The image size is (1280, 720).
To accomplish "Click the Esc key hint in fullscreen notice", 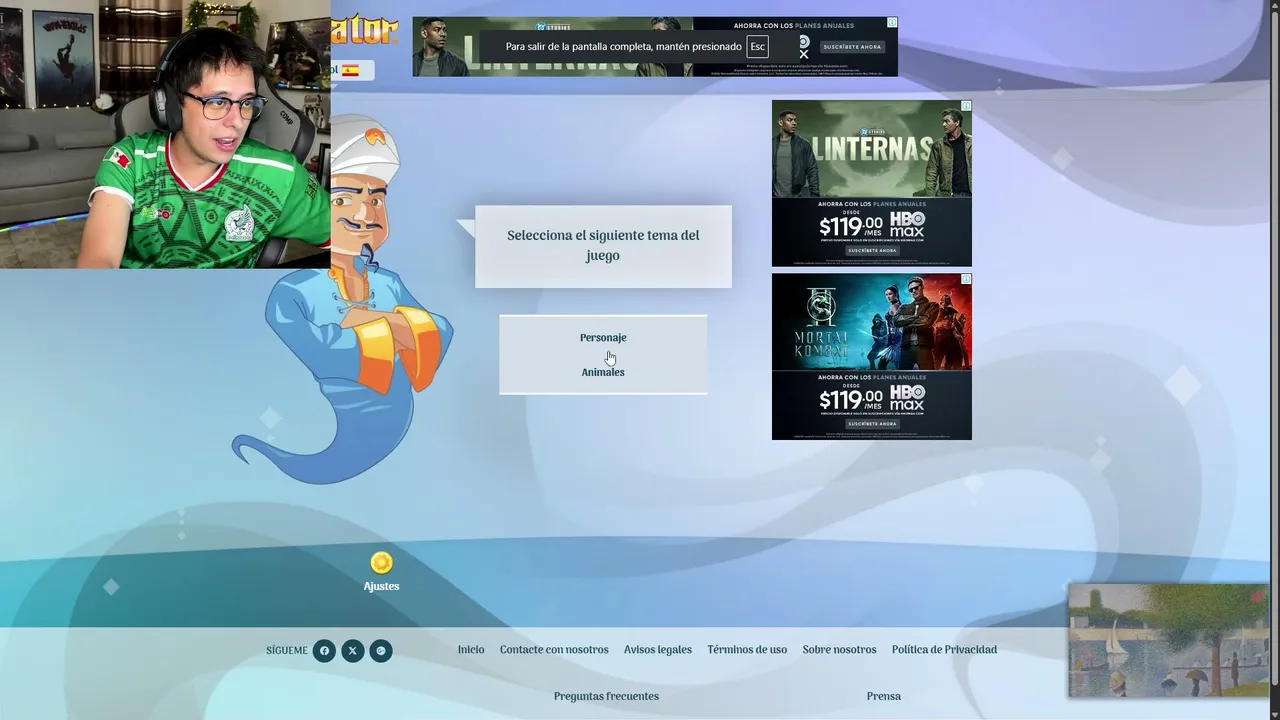I will click(758, 47).
